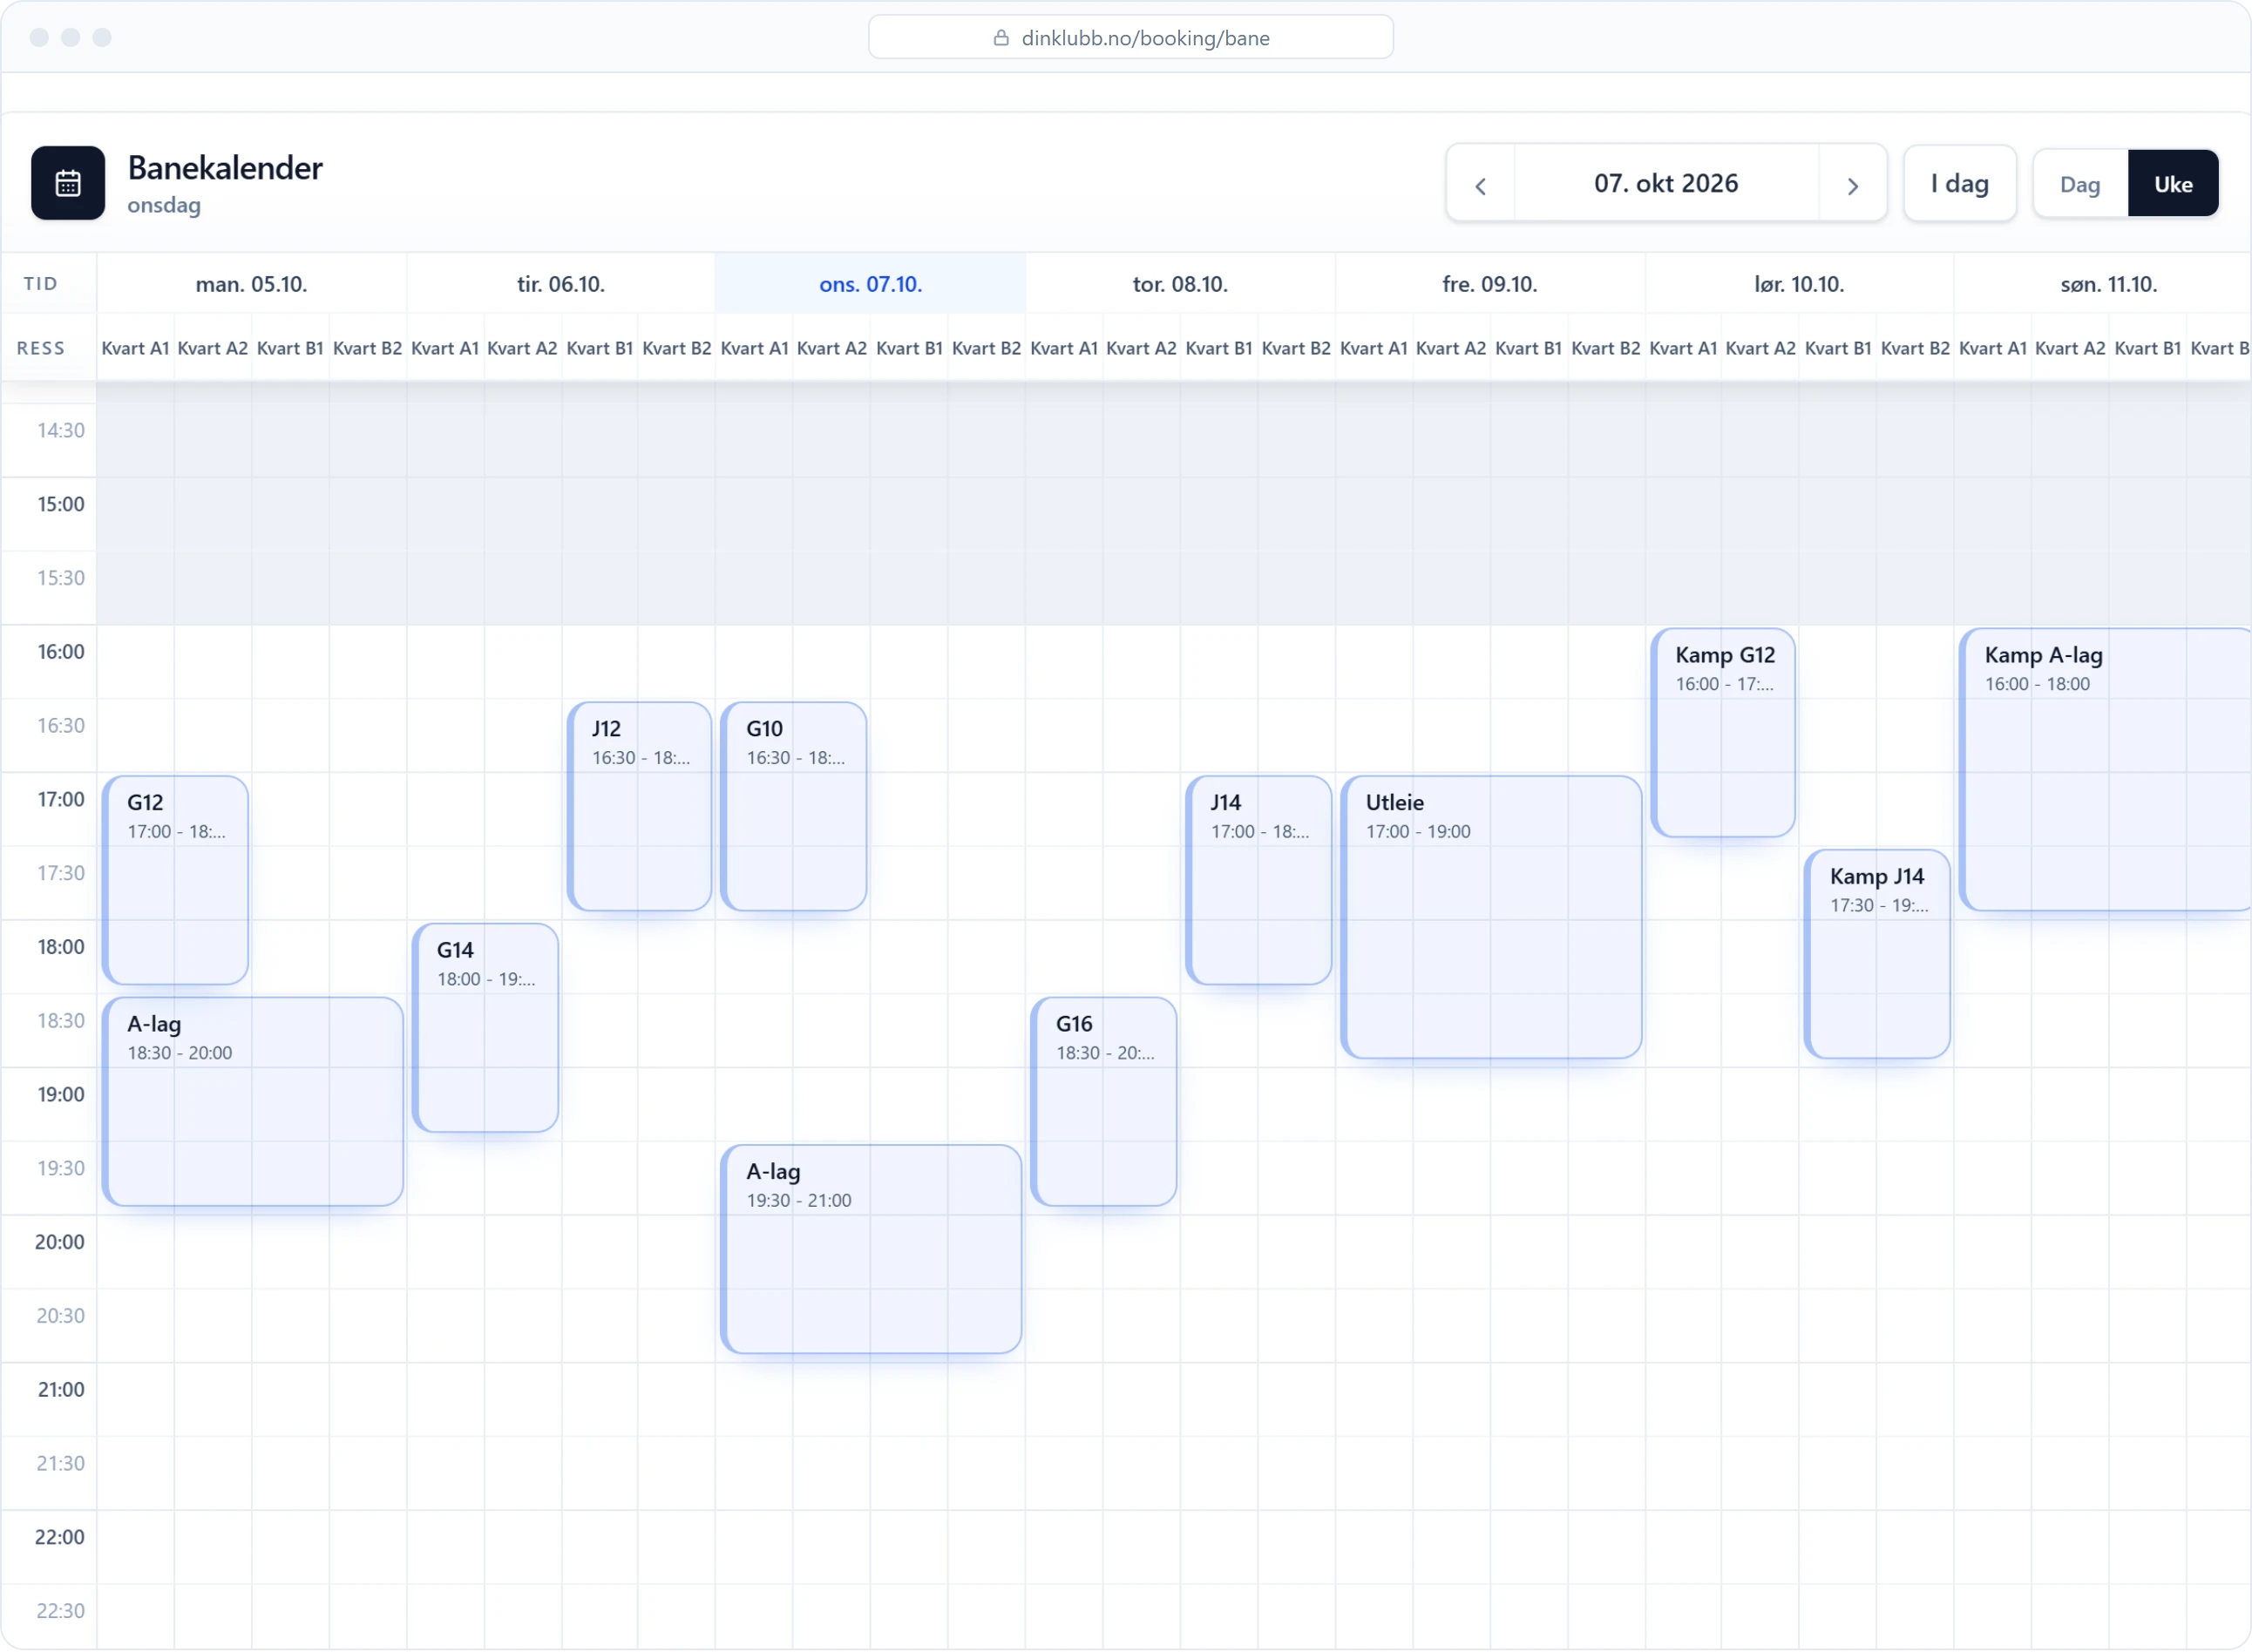Open Wednesday's A-lag 19:30 - 21:00 booking
The height and width of the screenshot is (1652, 2252).
[871, 1250]
